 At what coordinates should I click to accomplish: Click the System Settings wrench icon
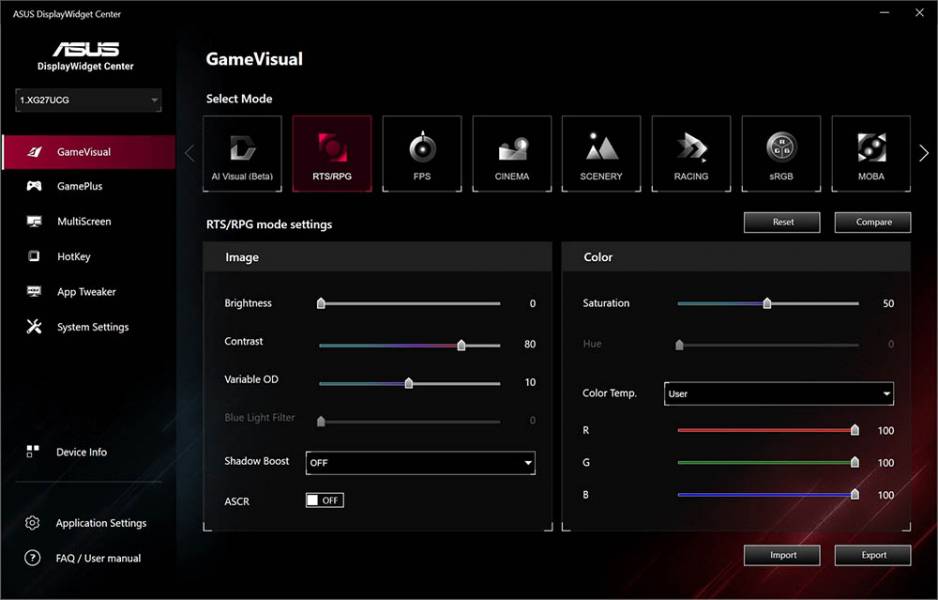pyautogui.click(x=34, y=327)
